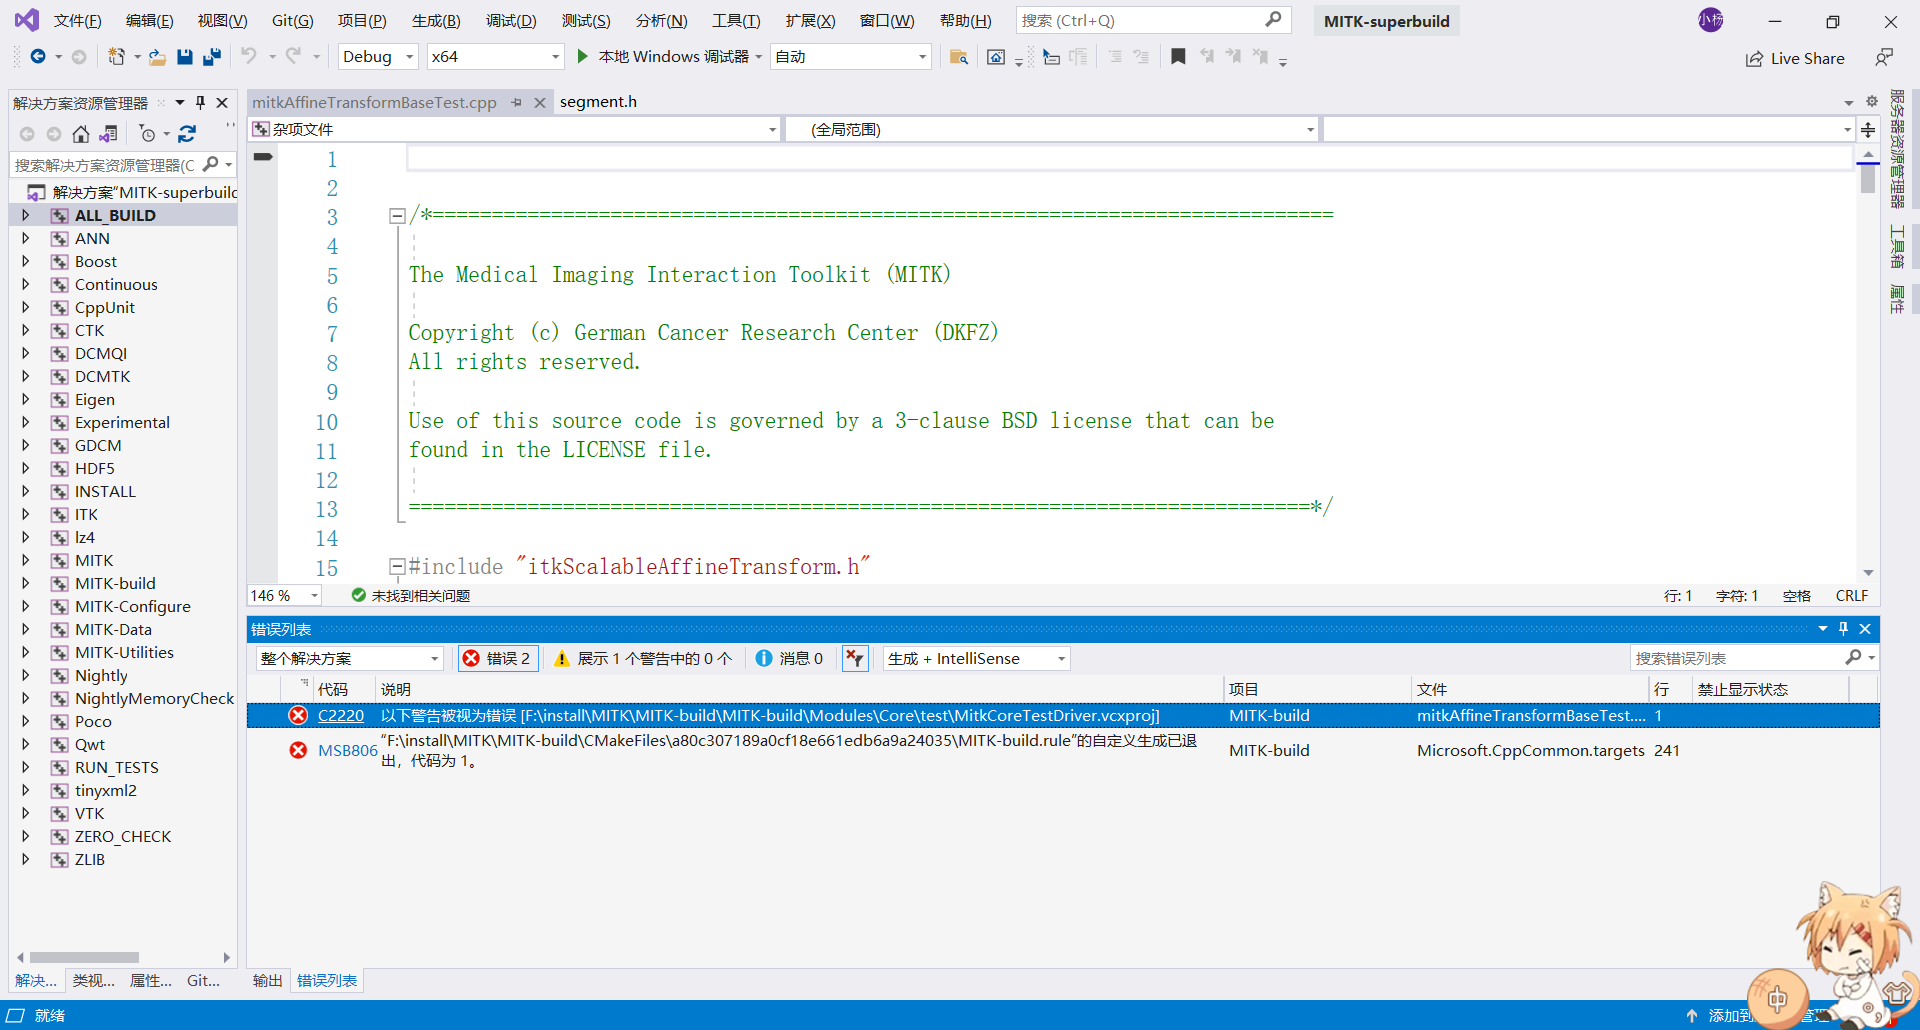Viewport: 1920px width, 1030px height.
Task: Undo the last action
Action: pos(249,57)
